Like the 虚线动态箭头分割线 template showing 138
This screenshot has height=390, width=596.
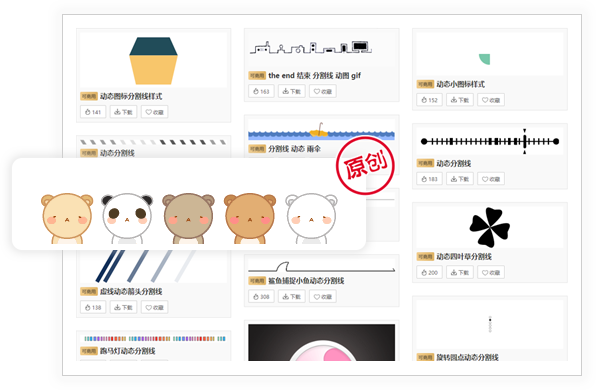(93, 307)
